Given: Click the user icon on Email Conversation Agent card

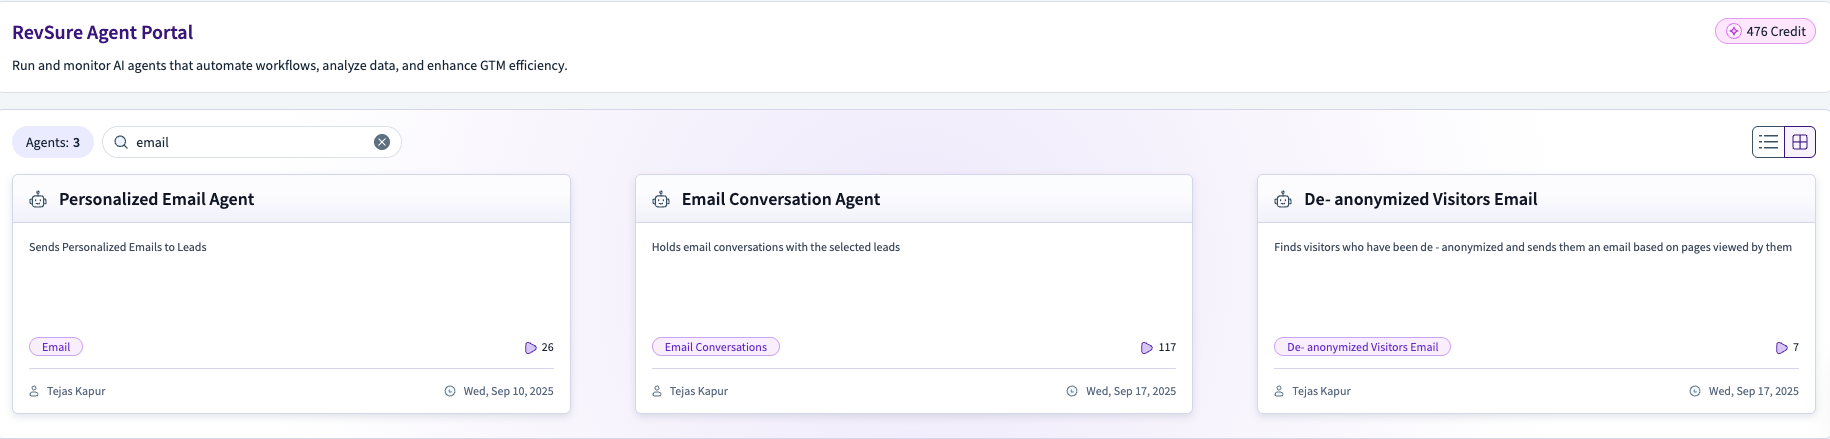Looking at the screenshot, I should [657, 391].
